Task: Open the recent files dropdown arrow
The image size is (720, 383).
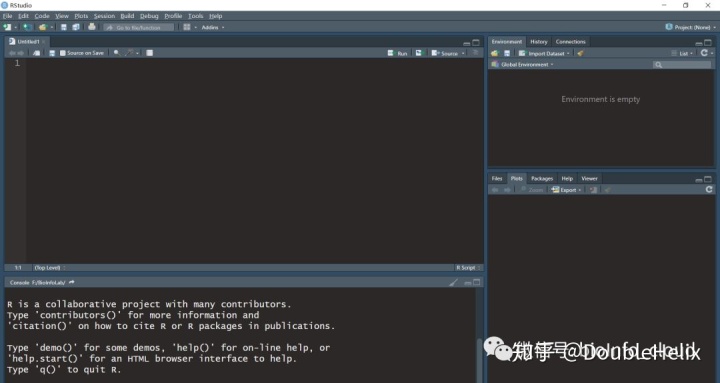Action: tap(51, 28)
